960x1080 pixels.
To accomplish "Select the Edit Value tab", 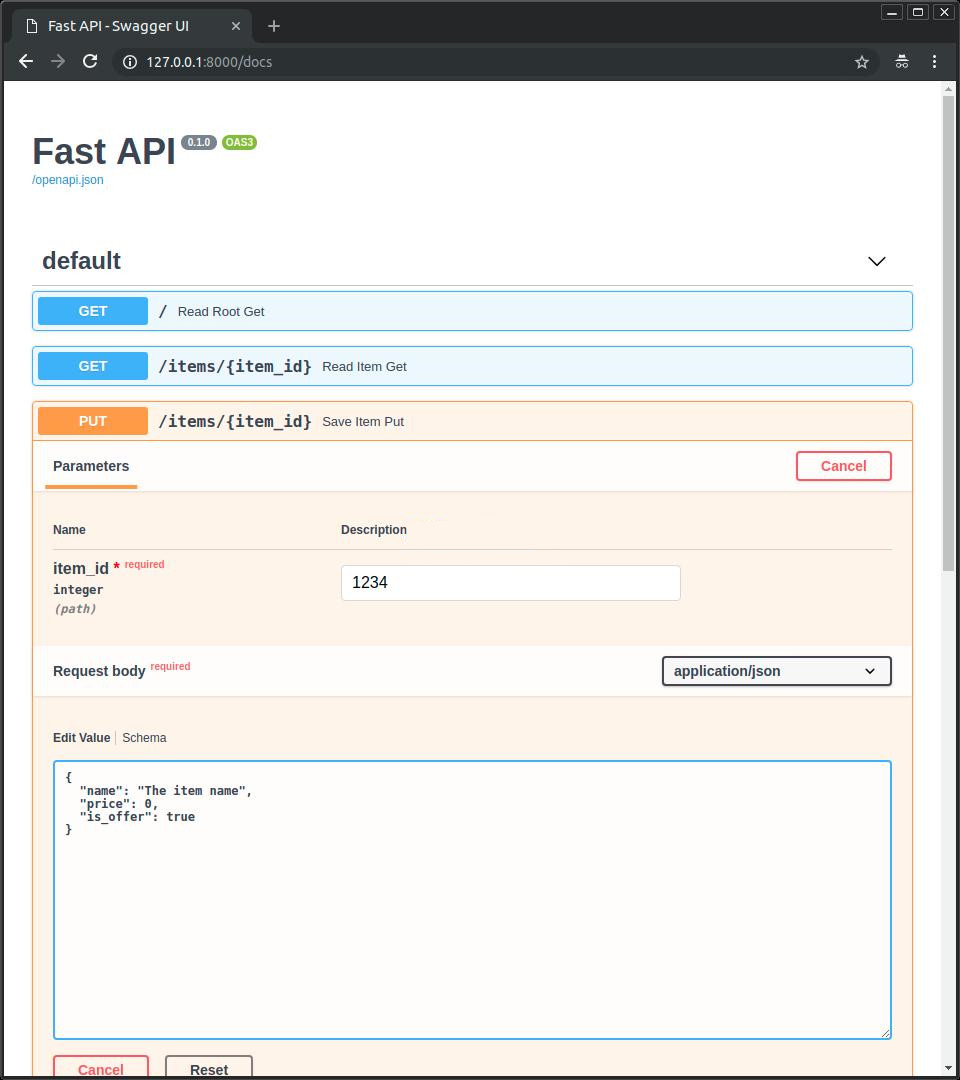I will pyautogui.click(x=81, y=737).
